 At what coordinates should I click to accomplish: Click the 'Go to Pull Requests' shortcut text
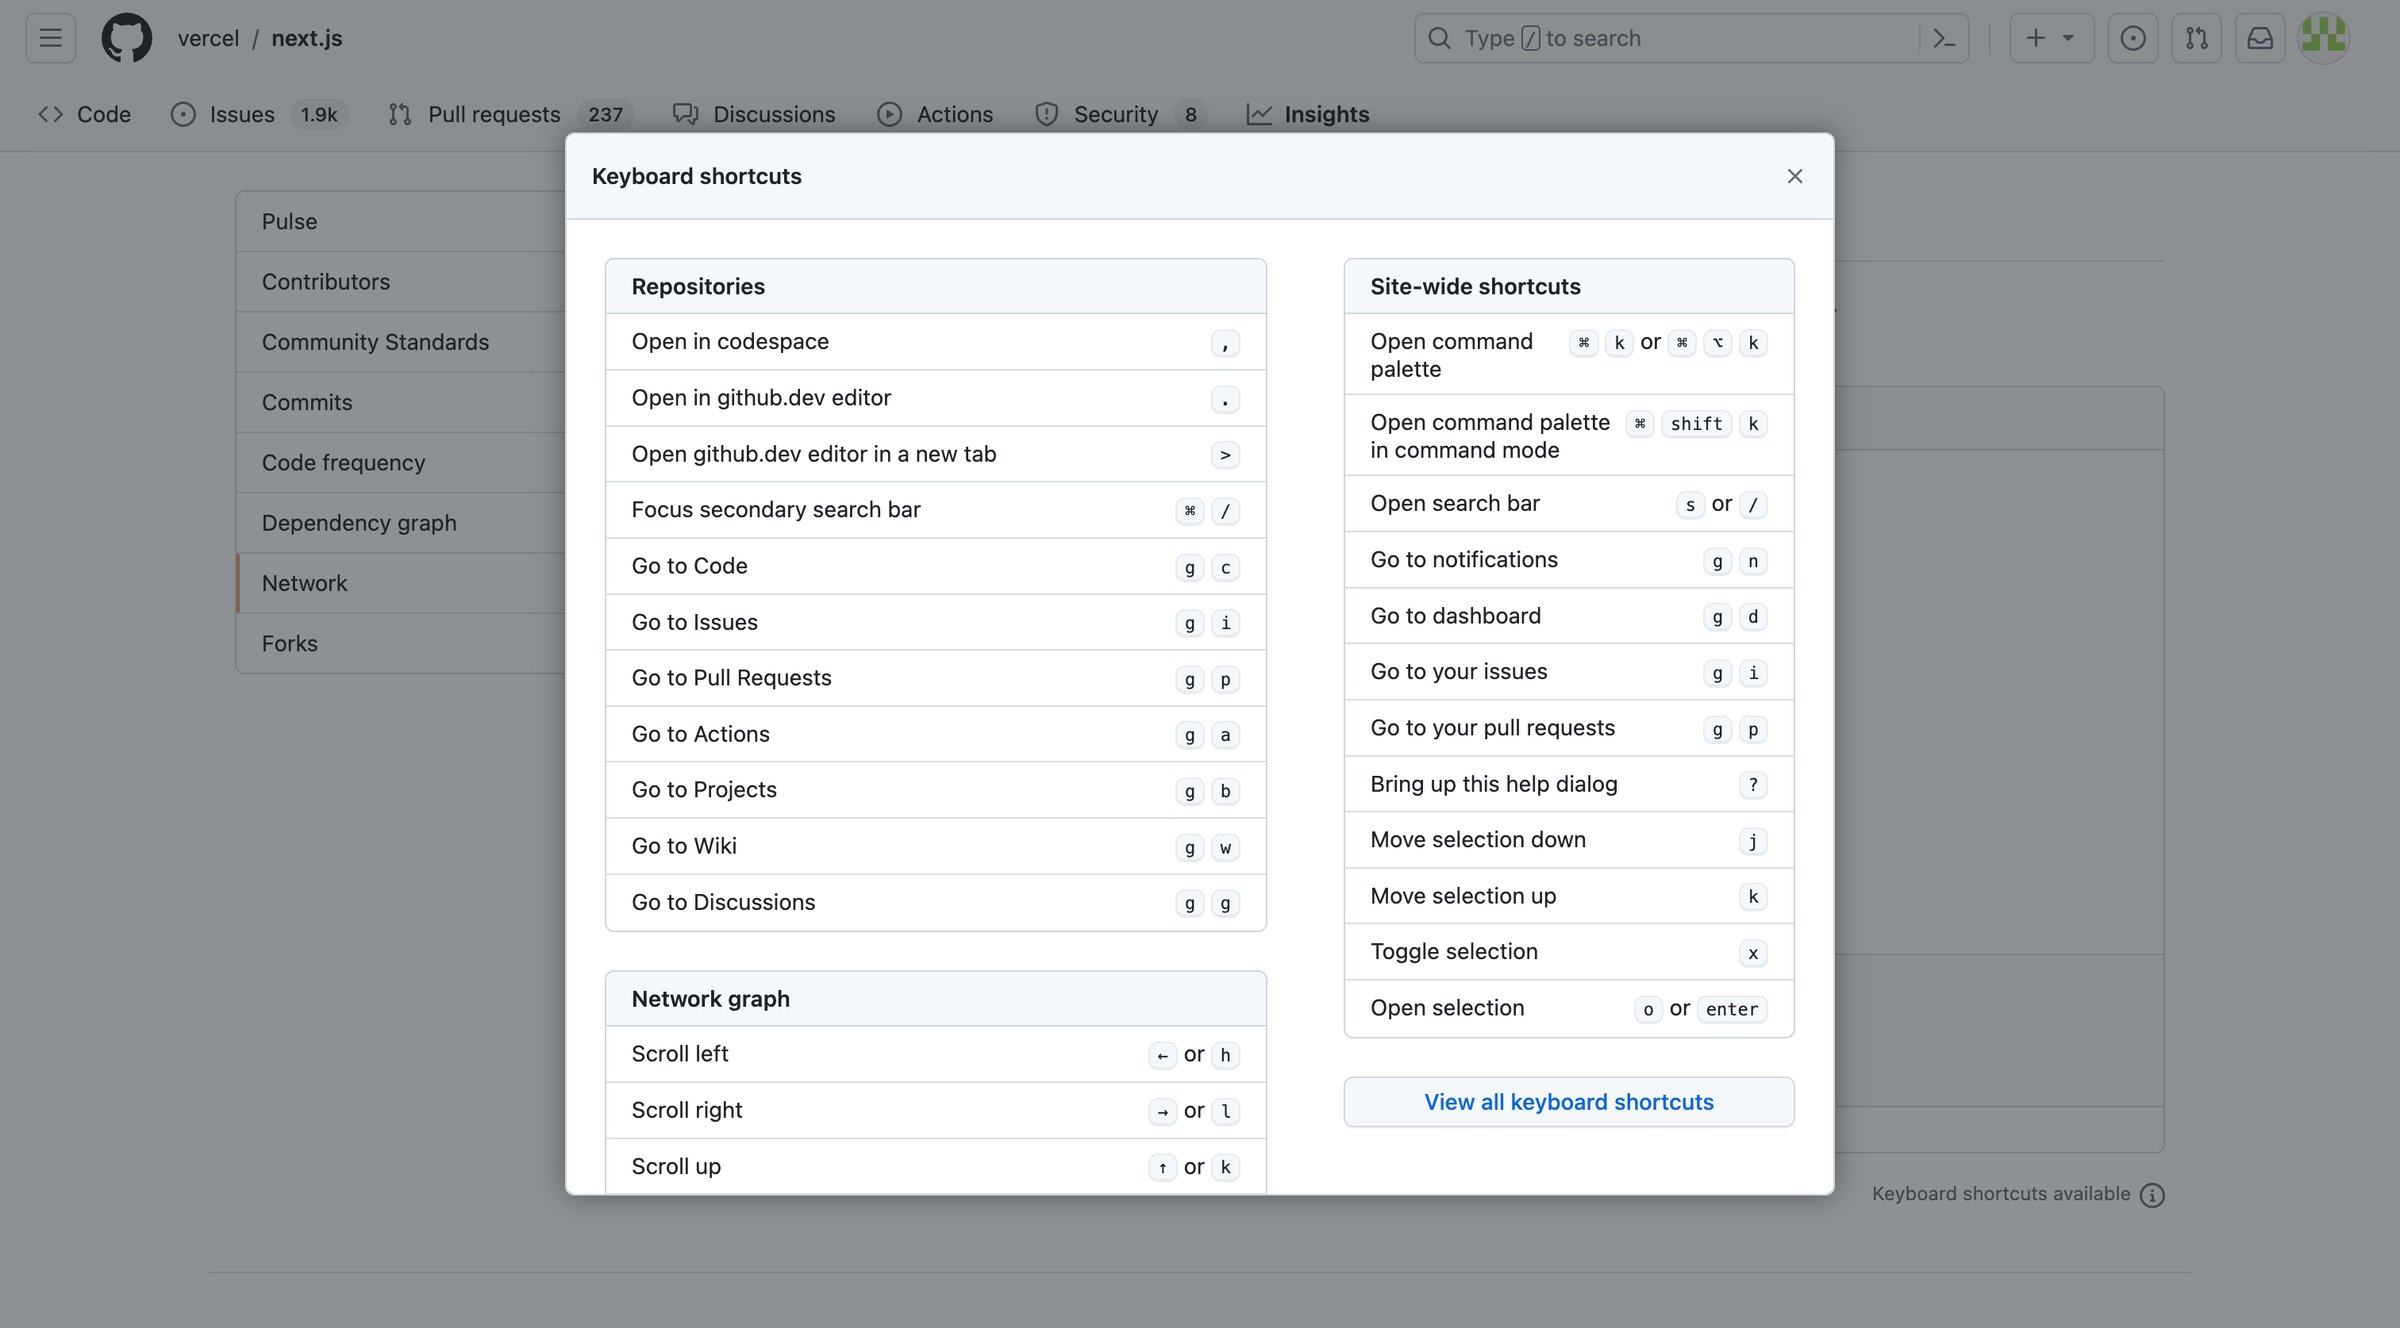[731, 678]
